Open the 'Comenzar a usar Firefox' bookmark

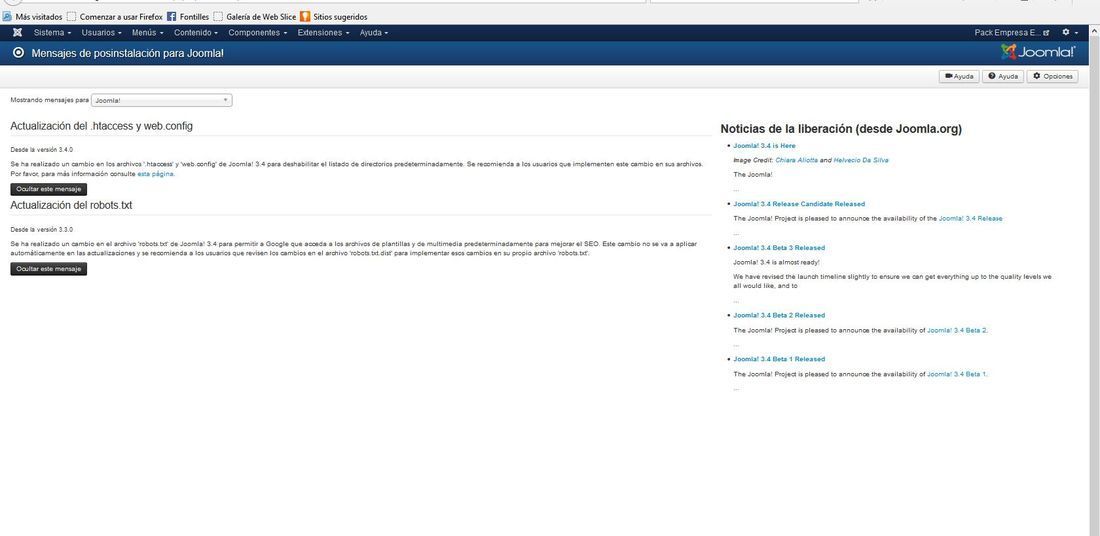114,16
